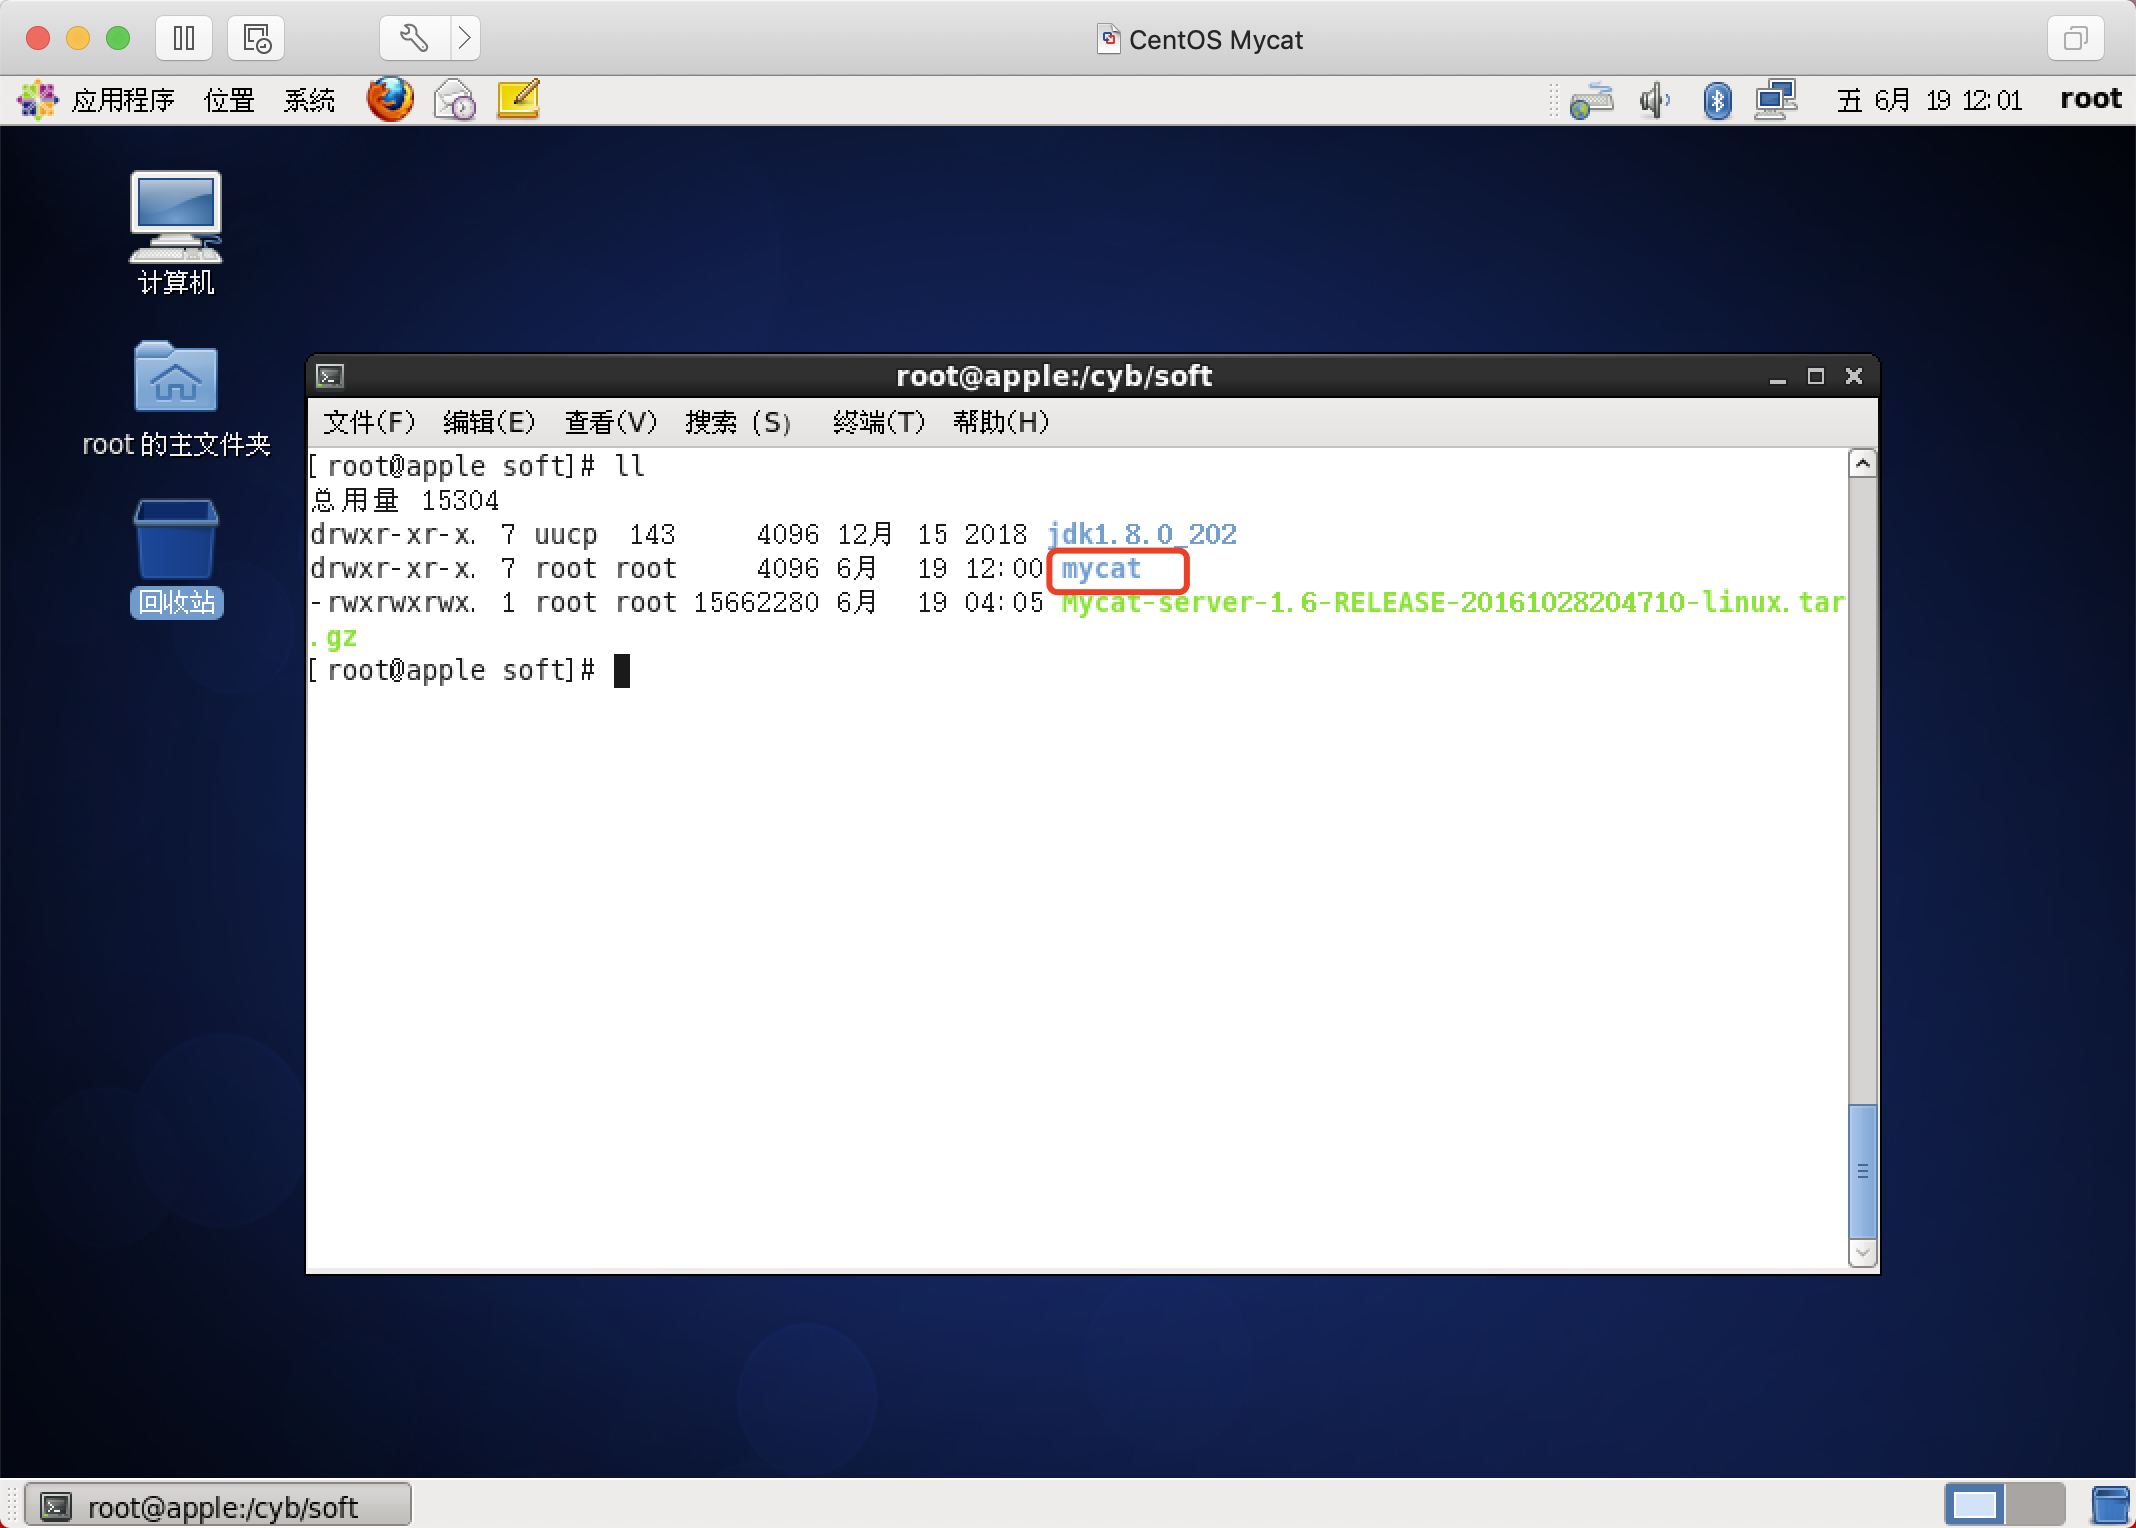
Task: Click the dual-monitor network tray icon
Action: coord(1776,100)
